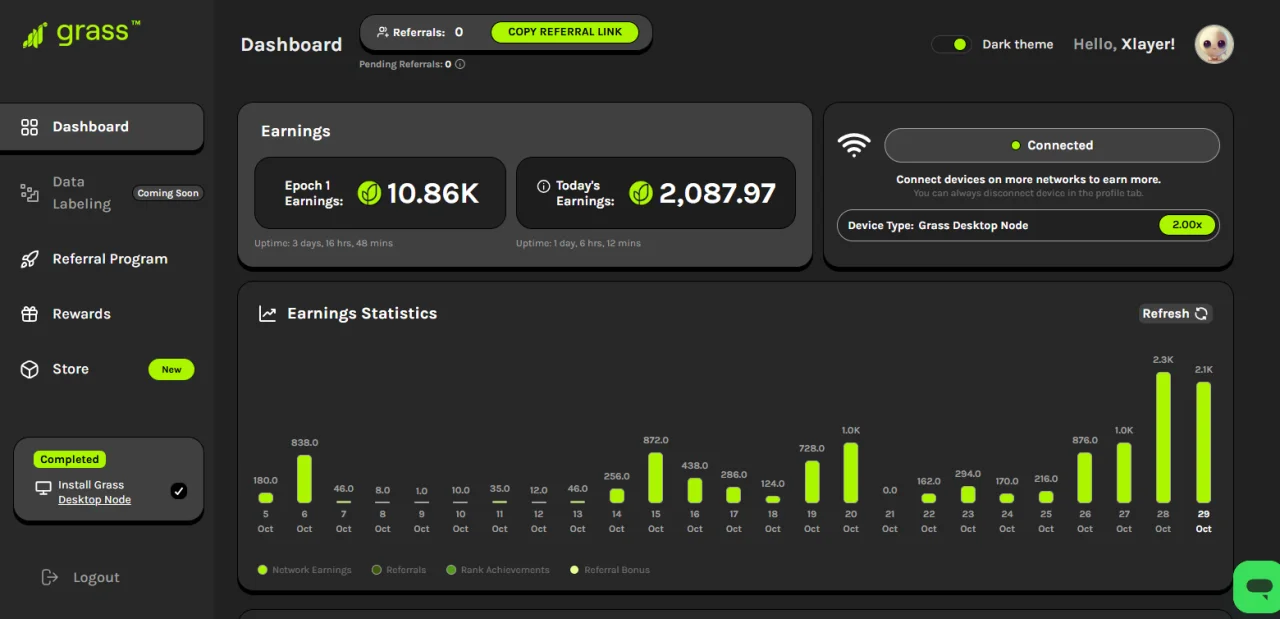
Task: Toggle Rank Achievements legend series
Action: pyautogui.click(x=498, y=570)
